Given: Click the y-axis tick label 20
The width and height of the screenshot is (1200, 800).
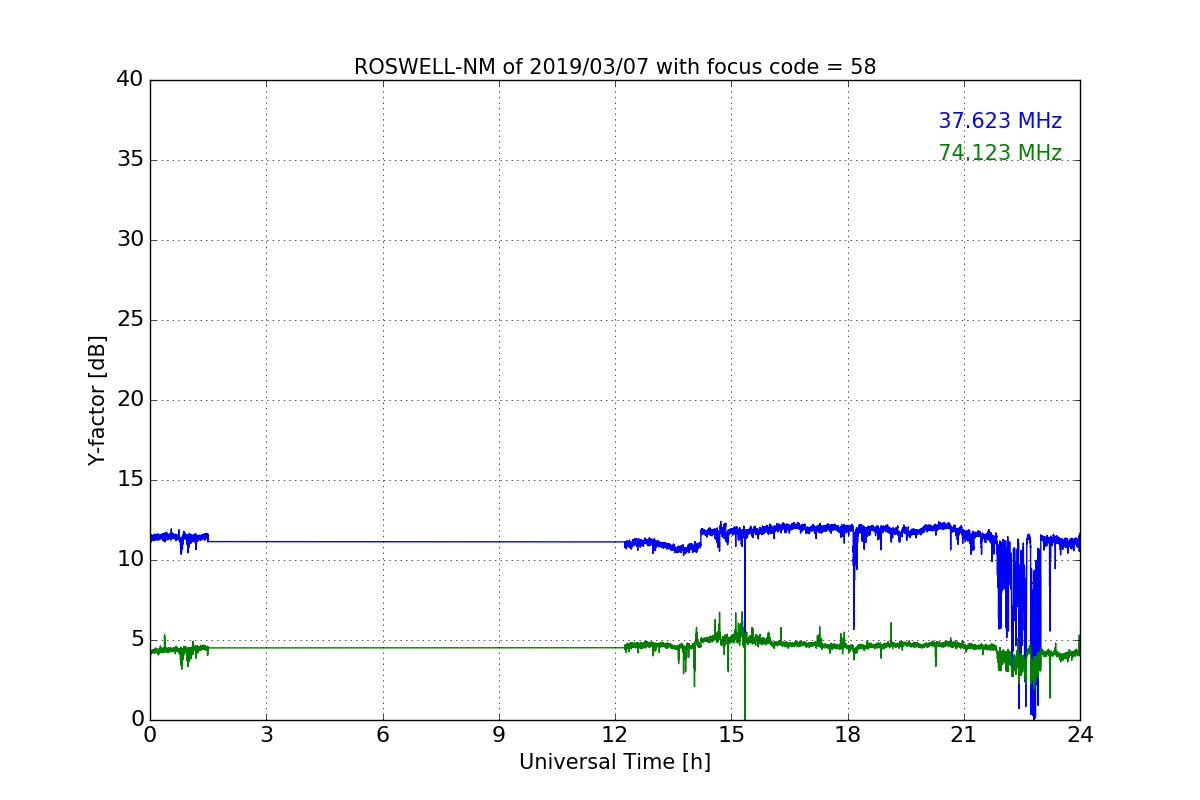Looking at the screenshot, I should [129, 400].
